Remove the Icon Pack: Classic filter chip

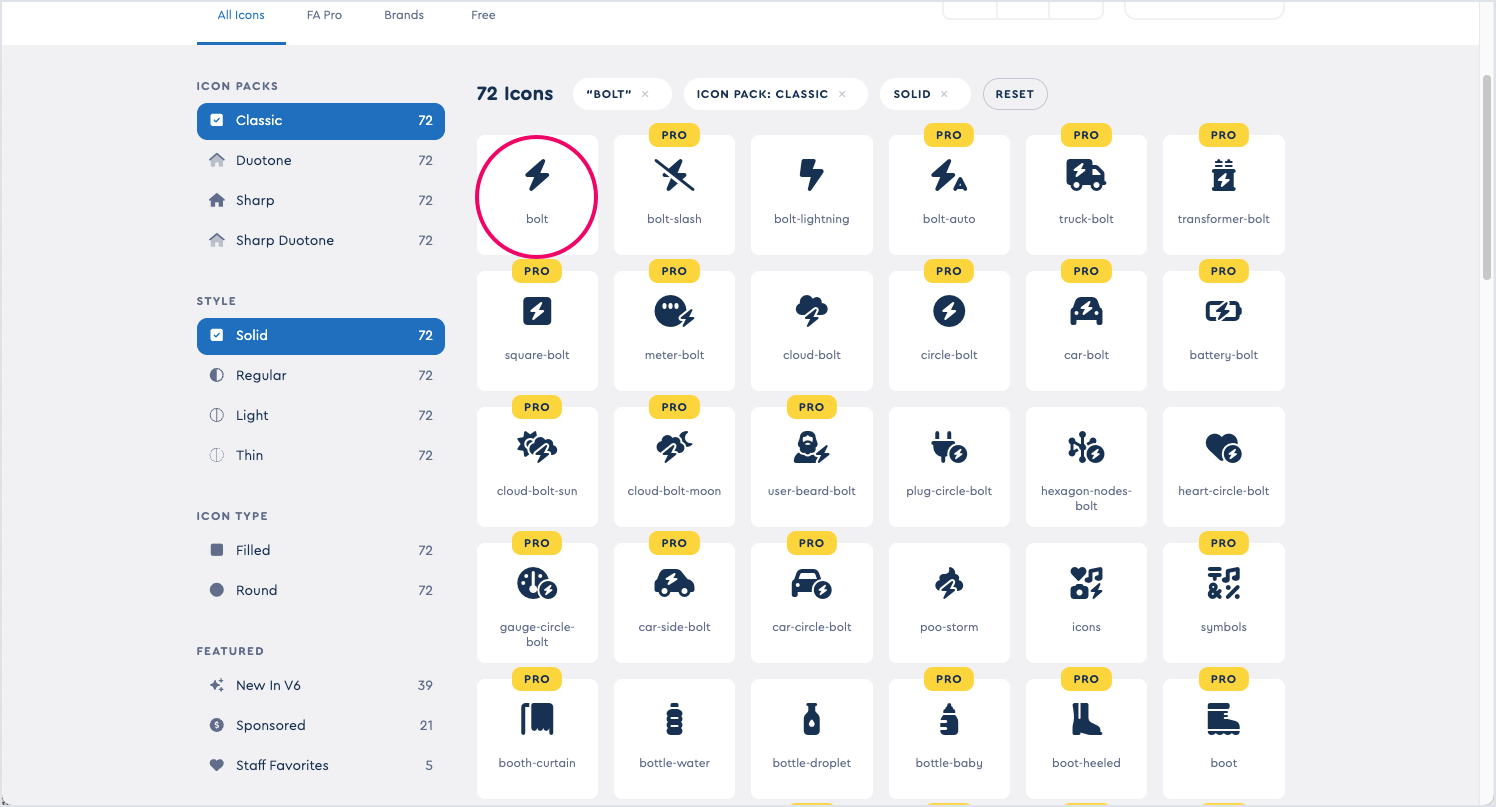coord(842,94)
